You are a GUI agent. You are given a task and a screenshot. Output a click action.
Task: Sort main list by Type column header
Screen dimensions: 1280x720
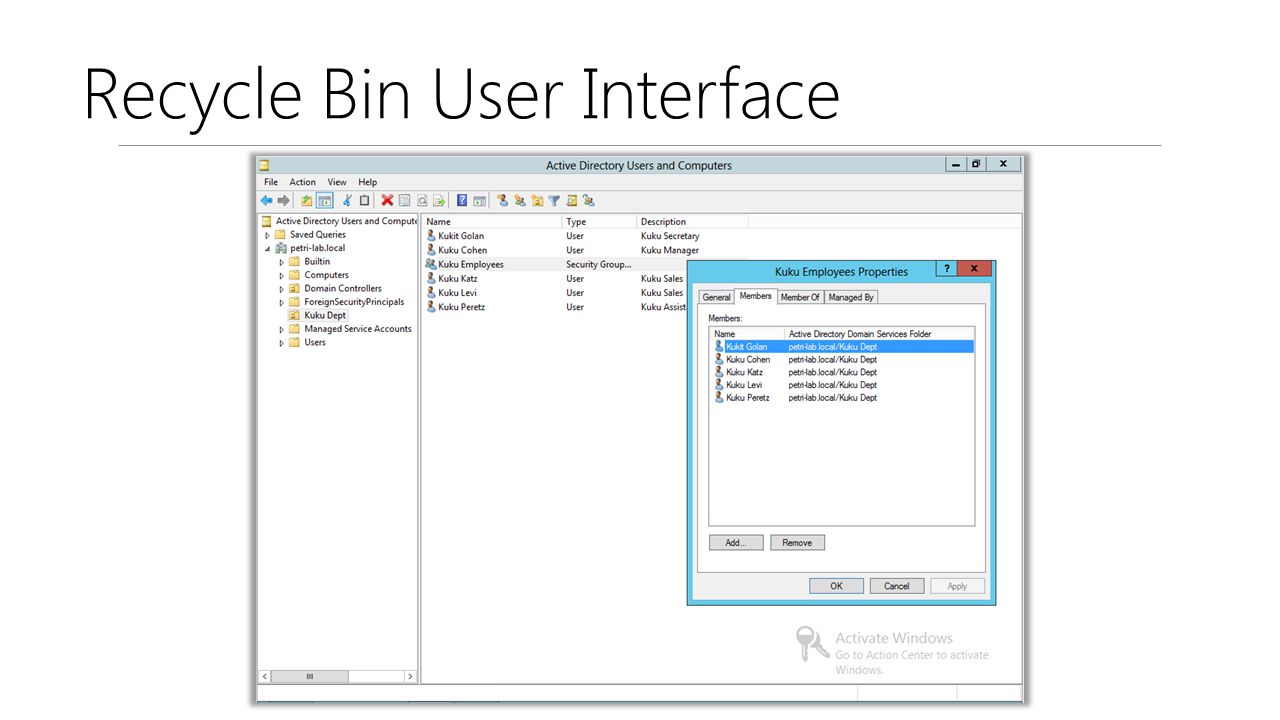tap(599, 222)
